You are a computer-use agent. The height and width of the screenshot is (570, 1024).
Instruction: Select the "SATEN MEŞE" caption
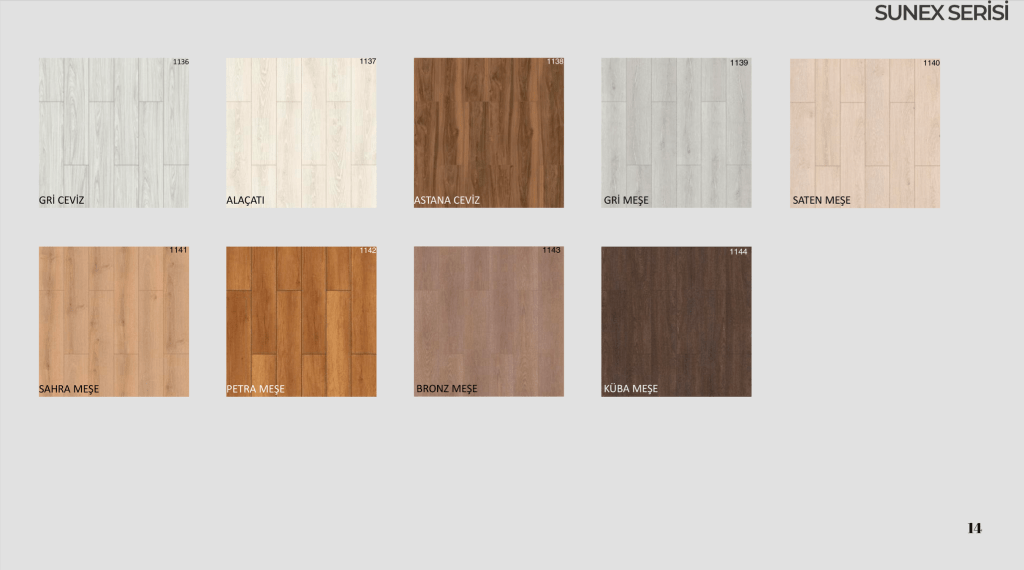pos(821,200)
